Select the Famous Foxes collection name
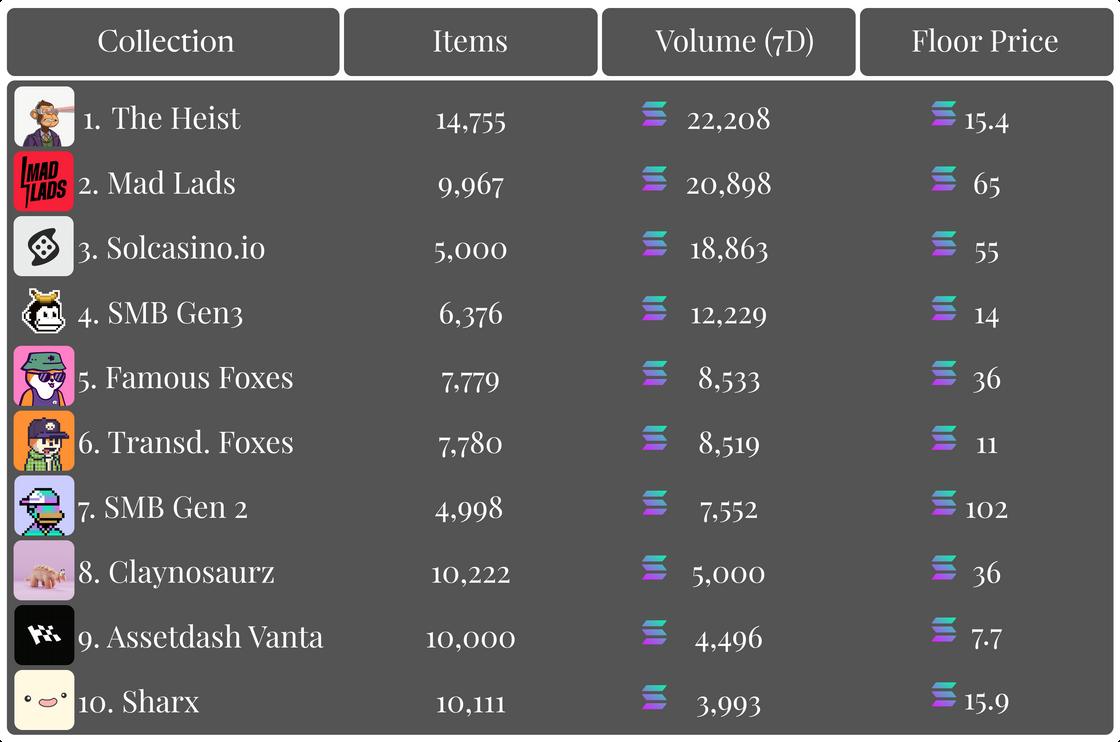This screenshot has width=1120, height=742. [199, 378]
